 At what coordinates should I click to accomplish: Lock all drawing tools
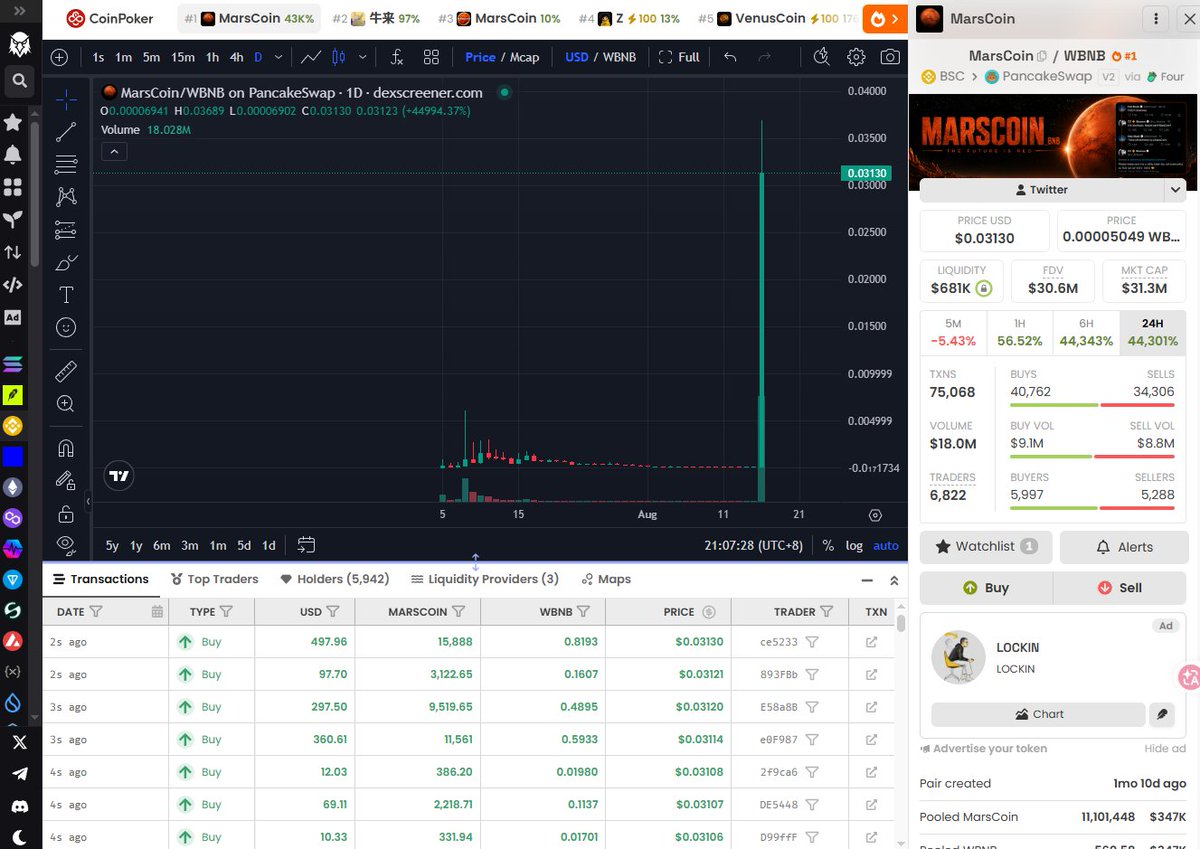(66, 514)
